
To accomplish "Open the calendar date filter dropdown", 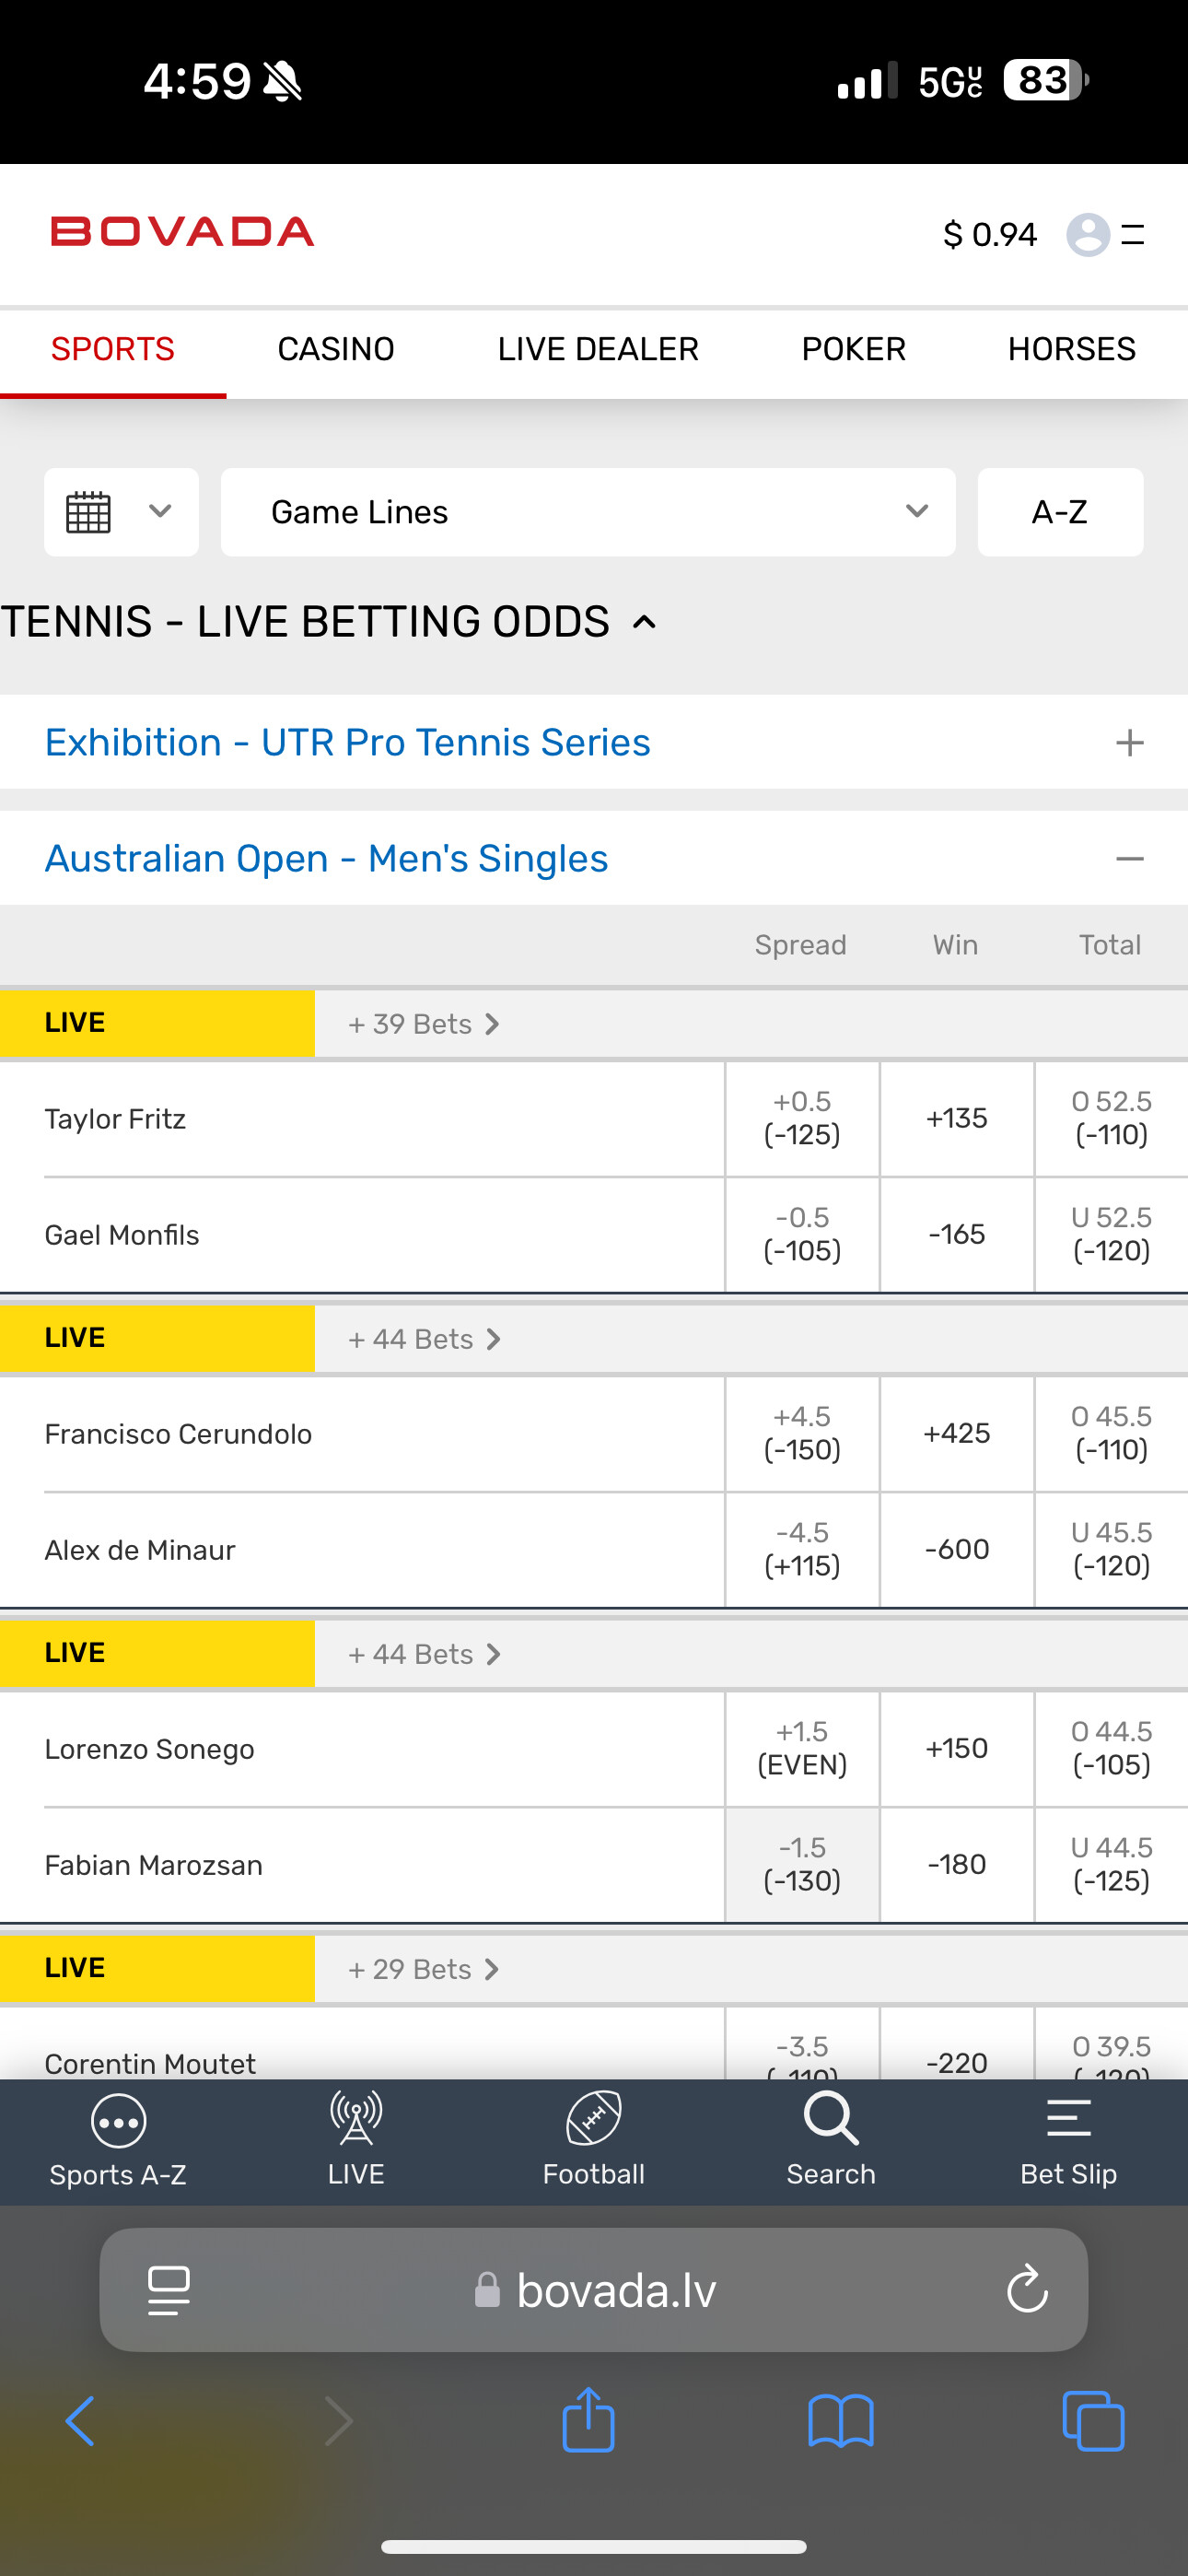I will [121, 512].
